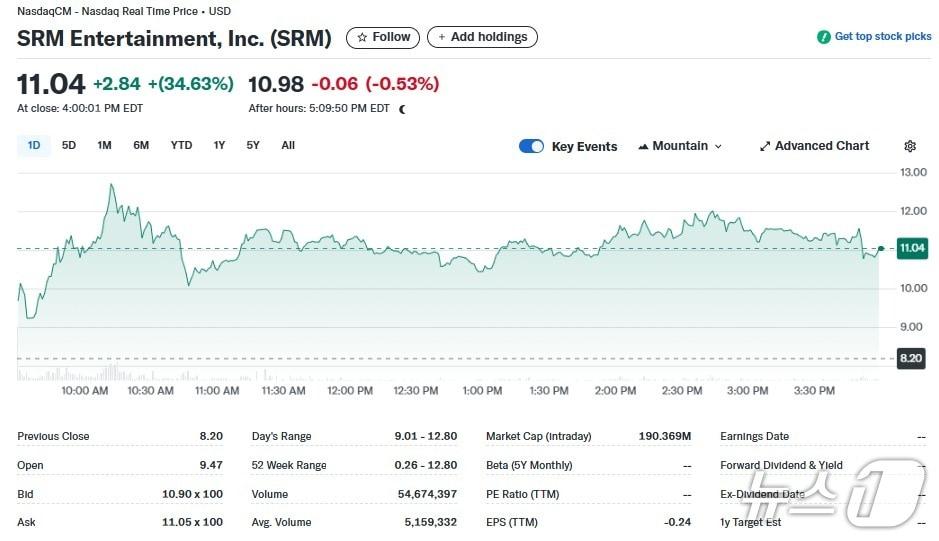
Task: Show the 6M chart range
Action: coord(141,145)
